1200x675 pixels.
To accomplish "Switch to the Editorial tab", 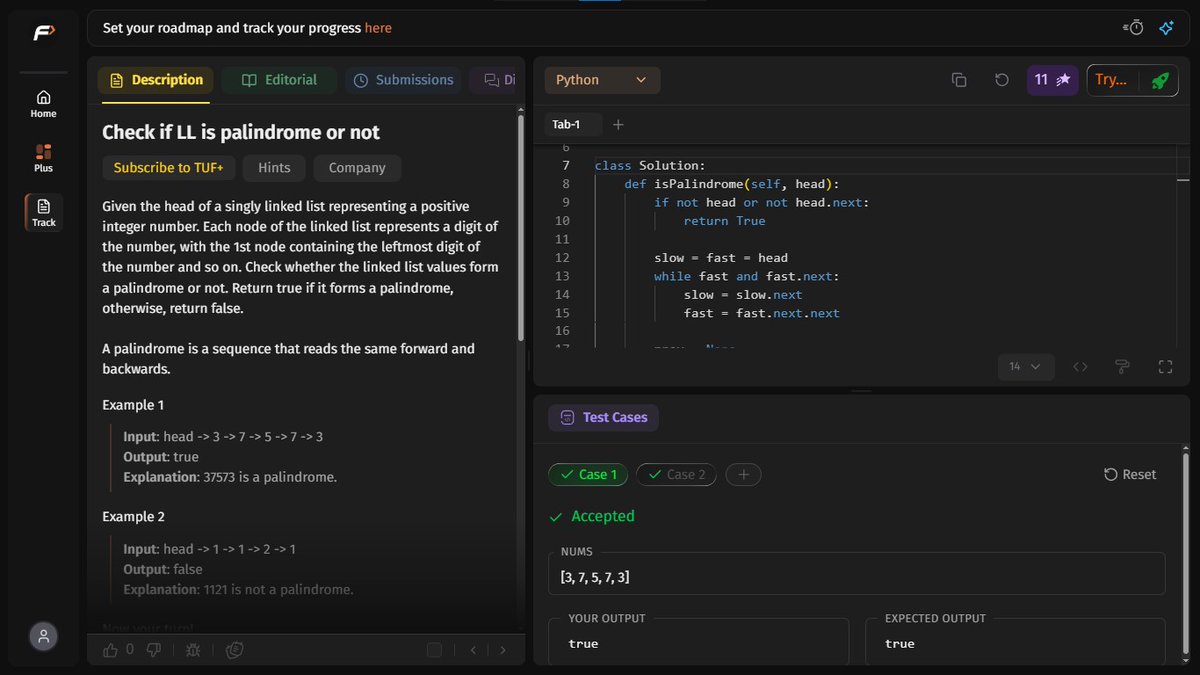I will pyautogui.click(x=279, y=80).
